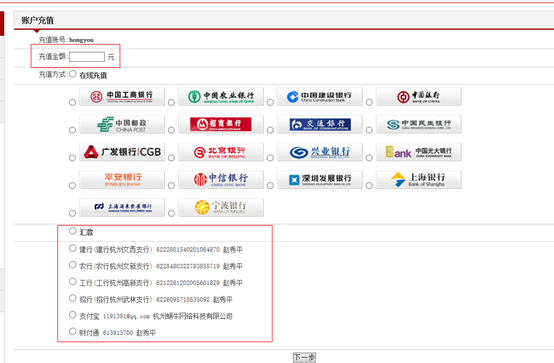Select radio button beside 中国银行 logo

369,103
